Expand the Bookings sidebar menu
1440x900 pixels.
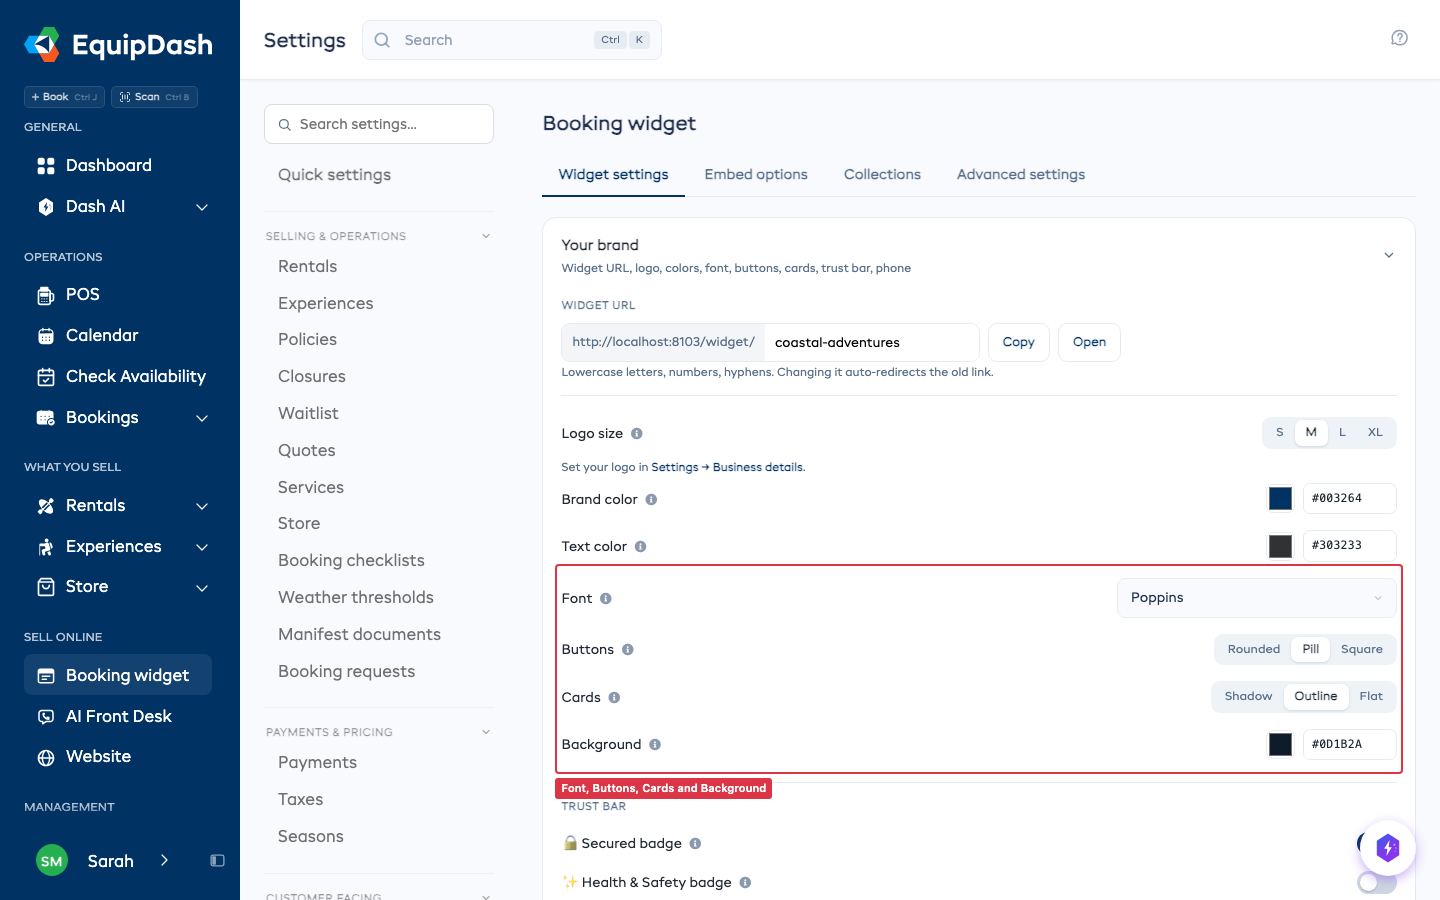(x=202, y=418)
